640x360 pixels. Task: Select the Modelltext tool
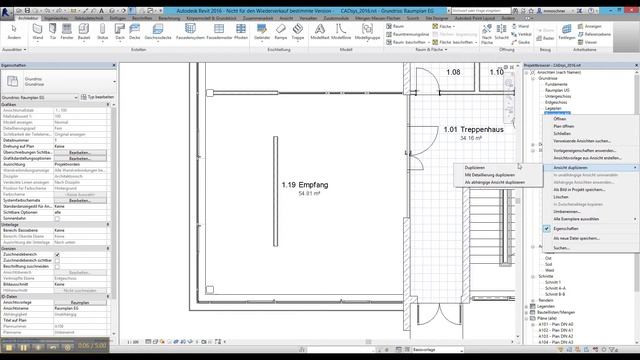click(320, 31)
